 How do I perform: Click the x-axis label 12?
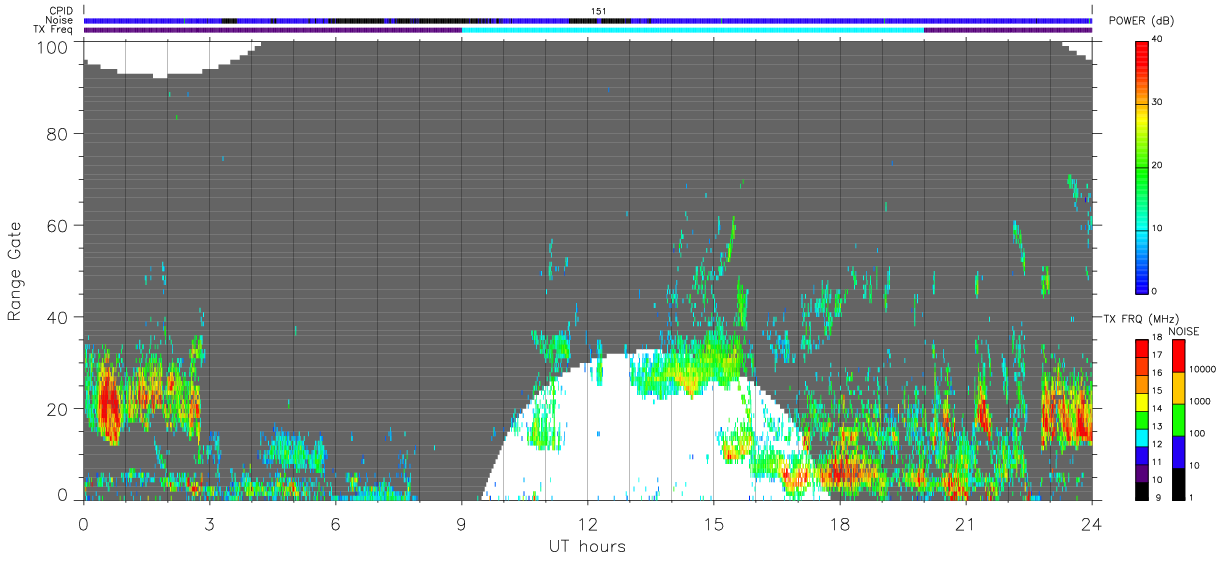(x=587, y=524)
